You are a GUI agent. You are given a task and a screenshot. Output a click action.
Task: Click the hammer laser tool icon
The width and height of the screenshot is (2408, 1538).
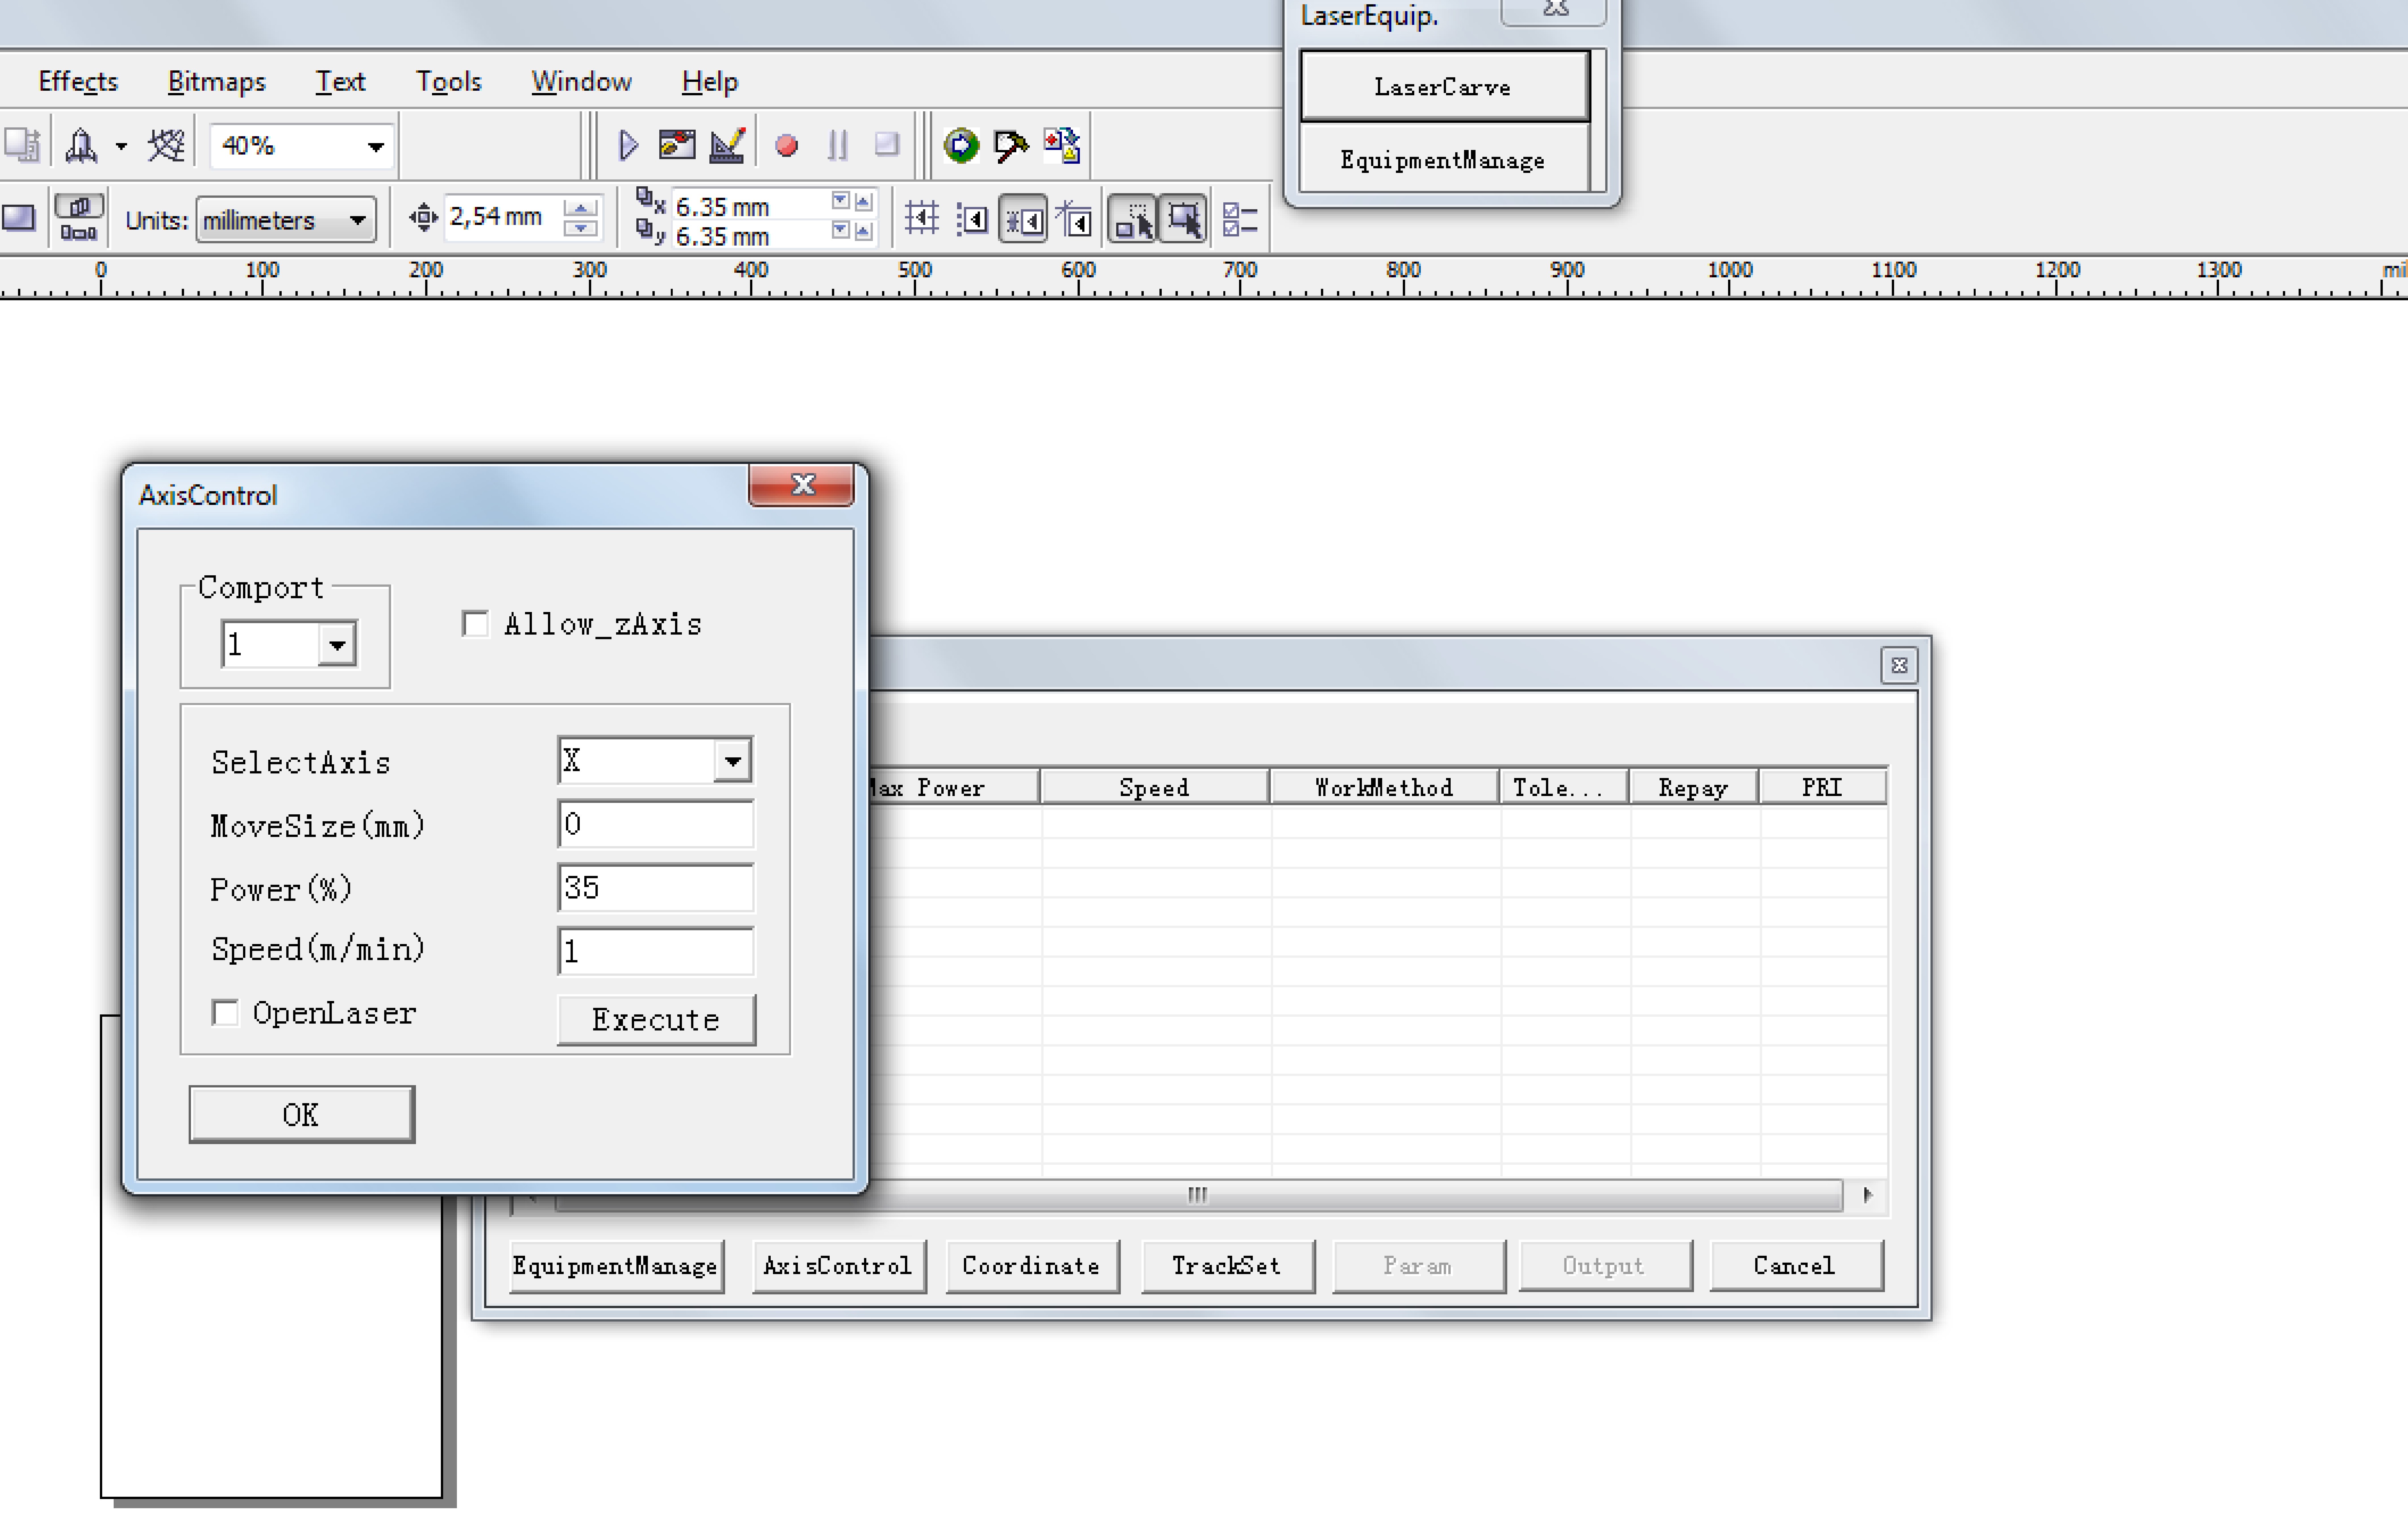pos(1011,146)
